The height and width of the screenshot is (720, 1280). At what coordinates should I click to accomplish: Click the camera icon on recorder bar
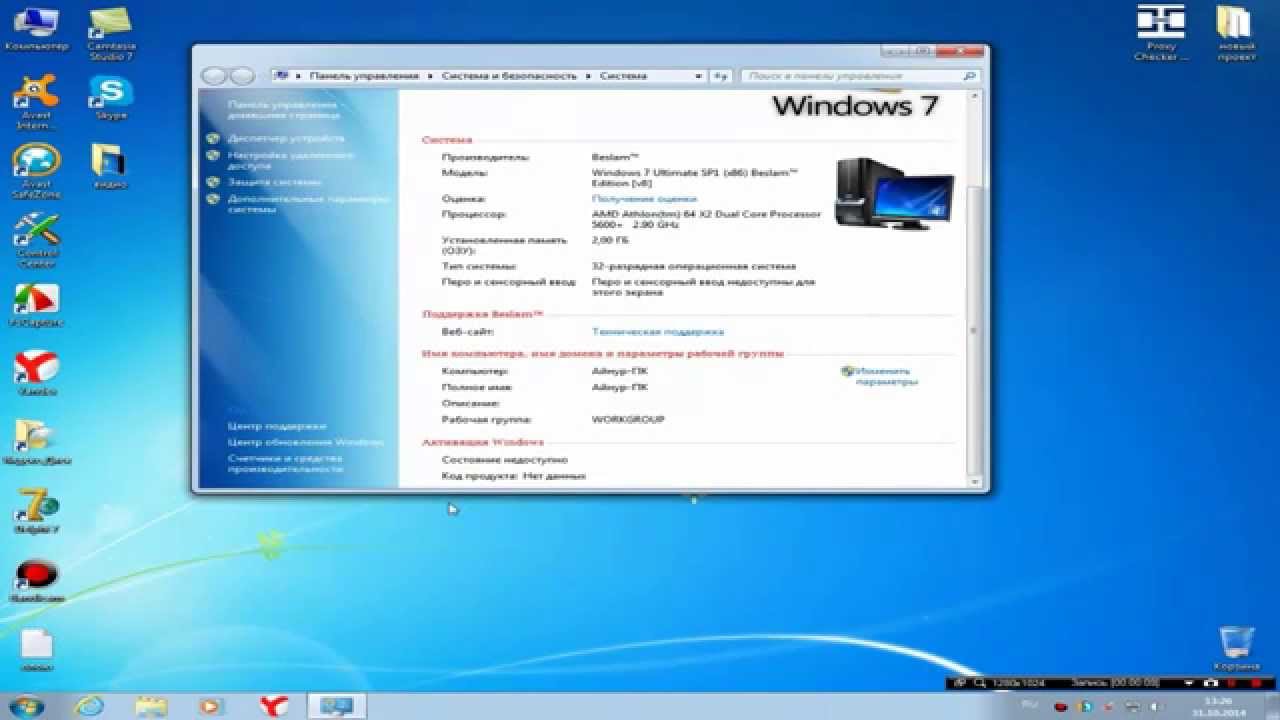coord(1210,682)
